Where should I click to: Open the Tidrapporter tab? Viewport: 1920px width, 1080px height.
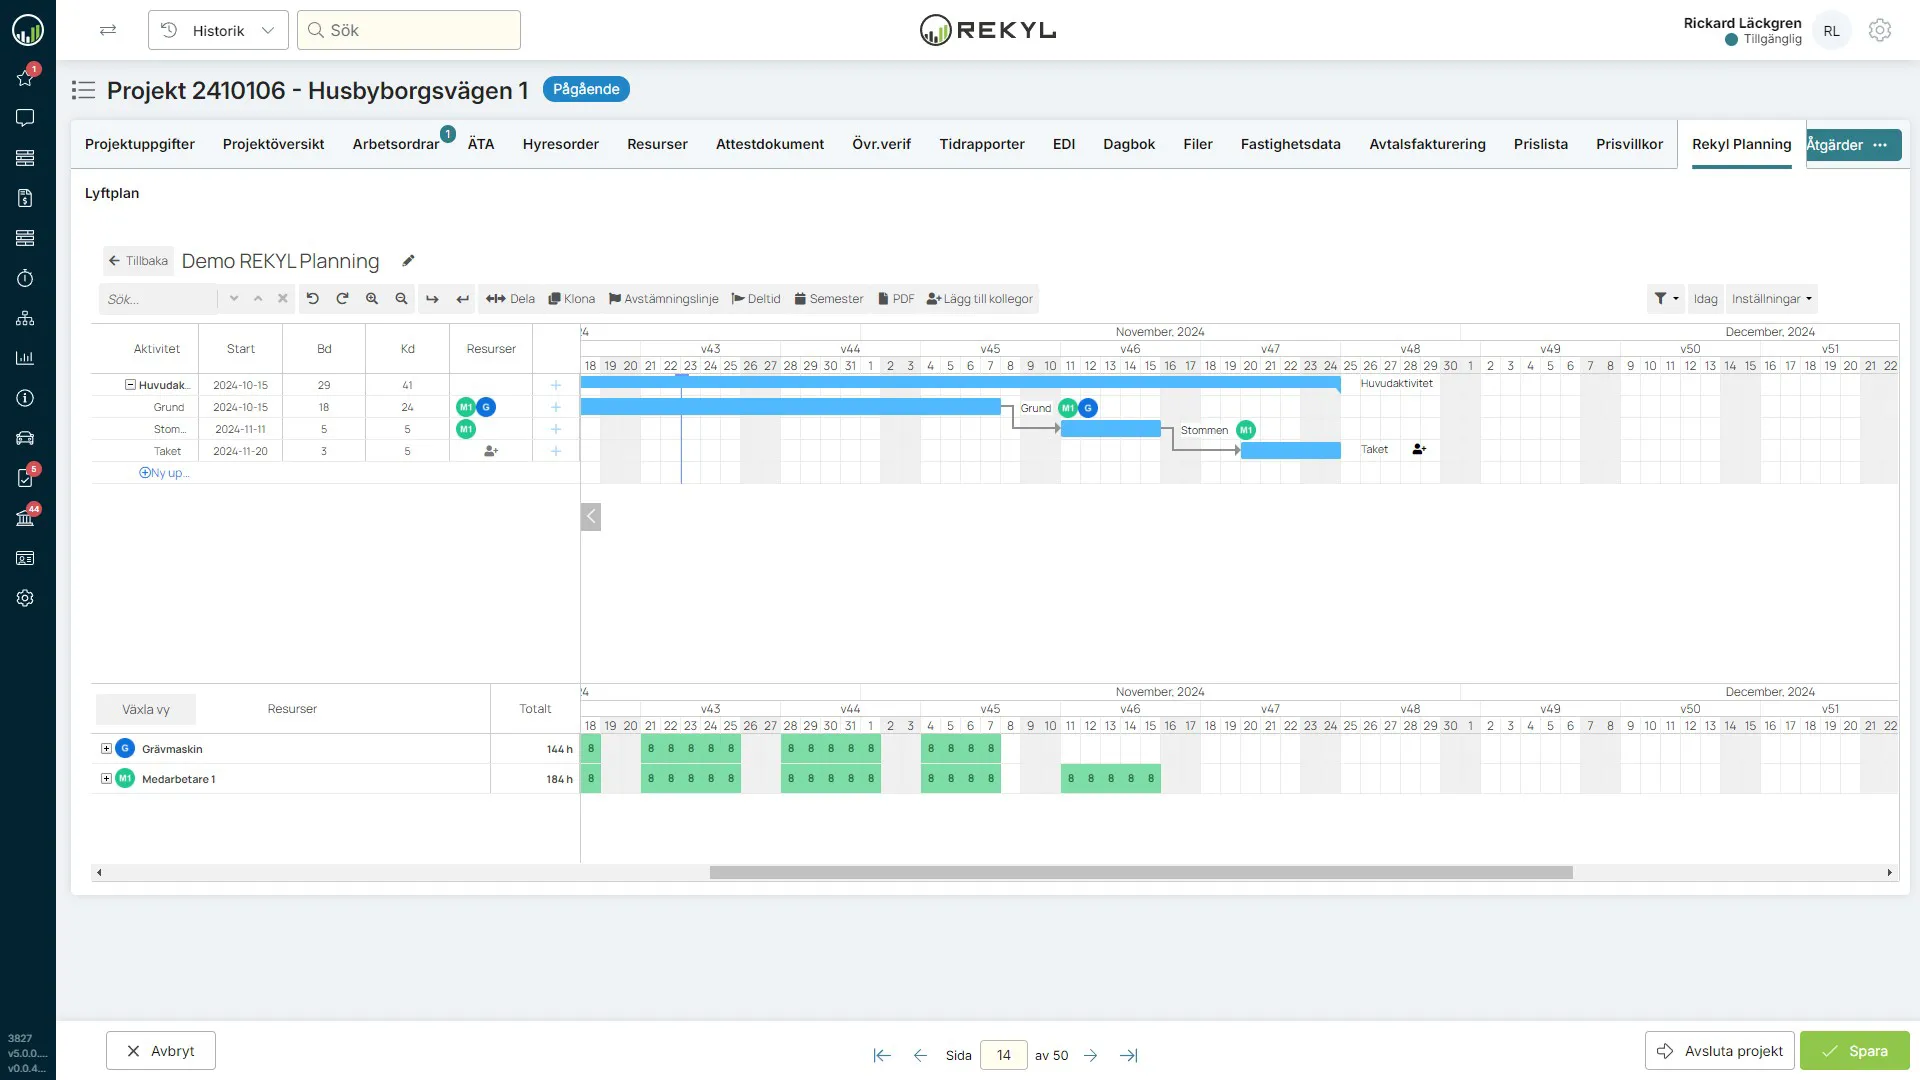[982, 144]
